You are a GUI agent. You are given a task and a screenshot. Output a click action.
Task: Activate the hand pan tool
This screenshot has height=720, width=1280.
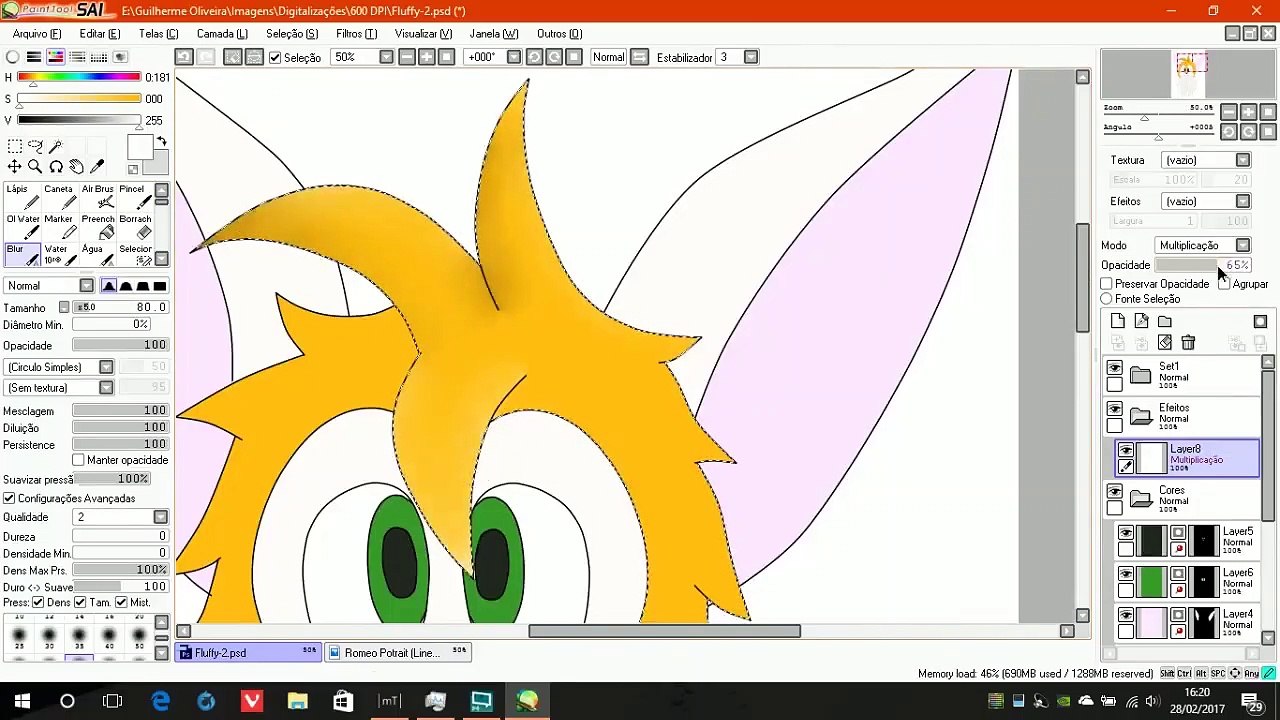point(76,167)
